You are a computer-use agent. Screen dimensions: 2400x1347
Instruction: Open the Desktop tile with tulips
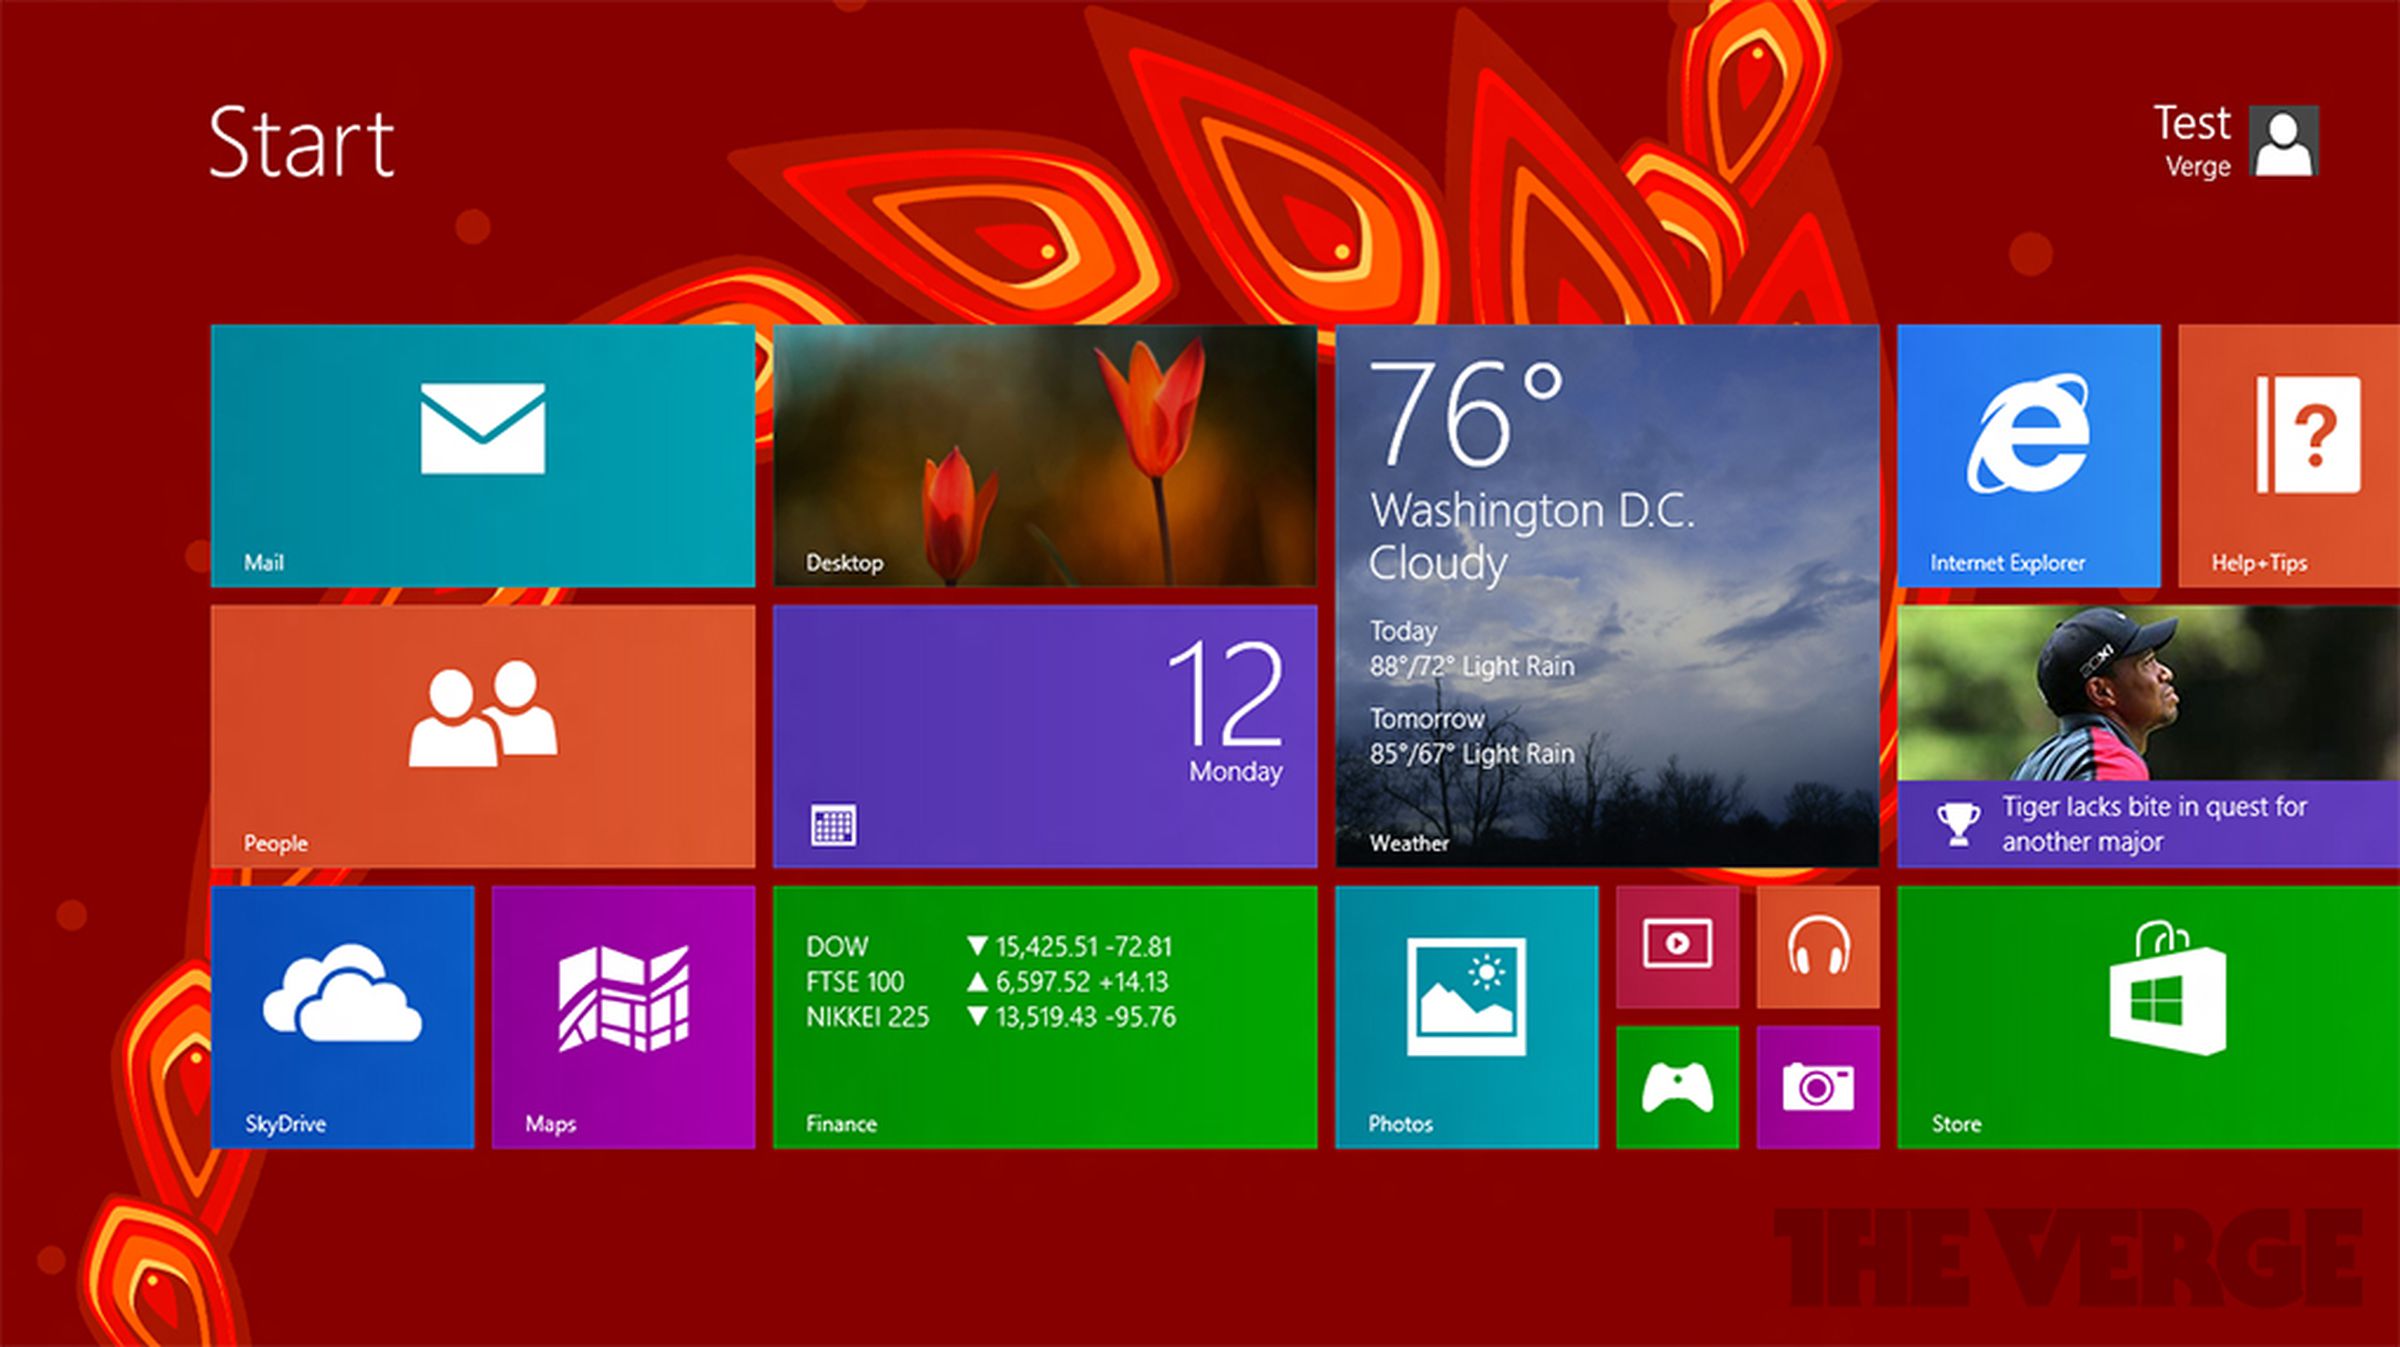[1045, 455]
